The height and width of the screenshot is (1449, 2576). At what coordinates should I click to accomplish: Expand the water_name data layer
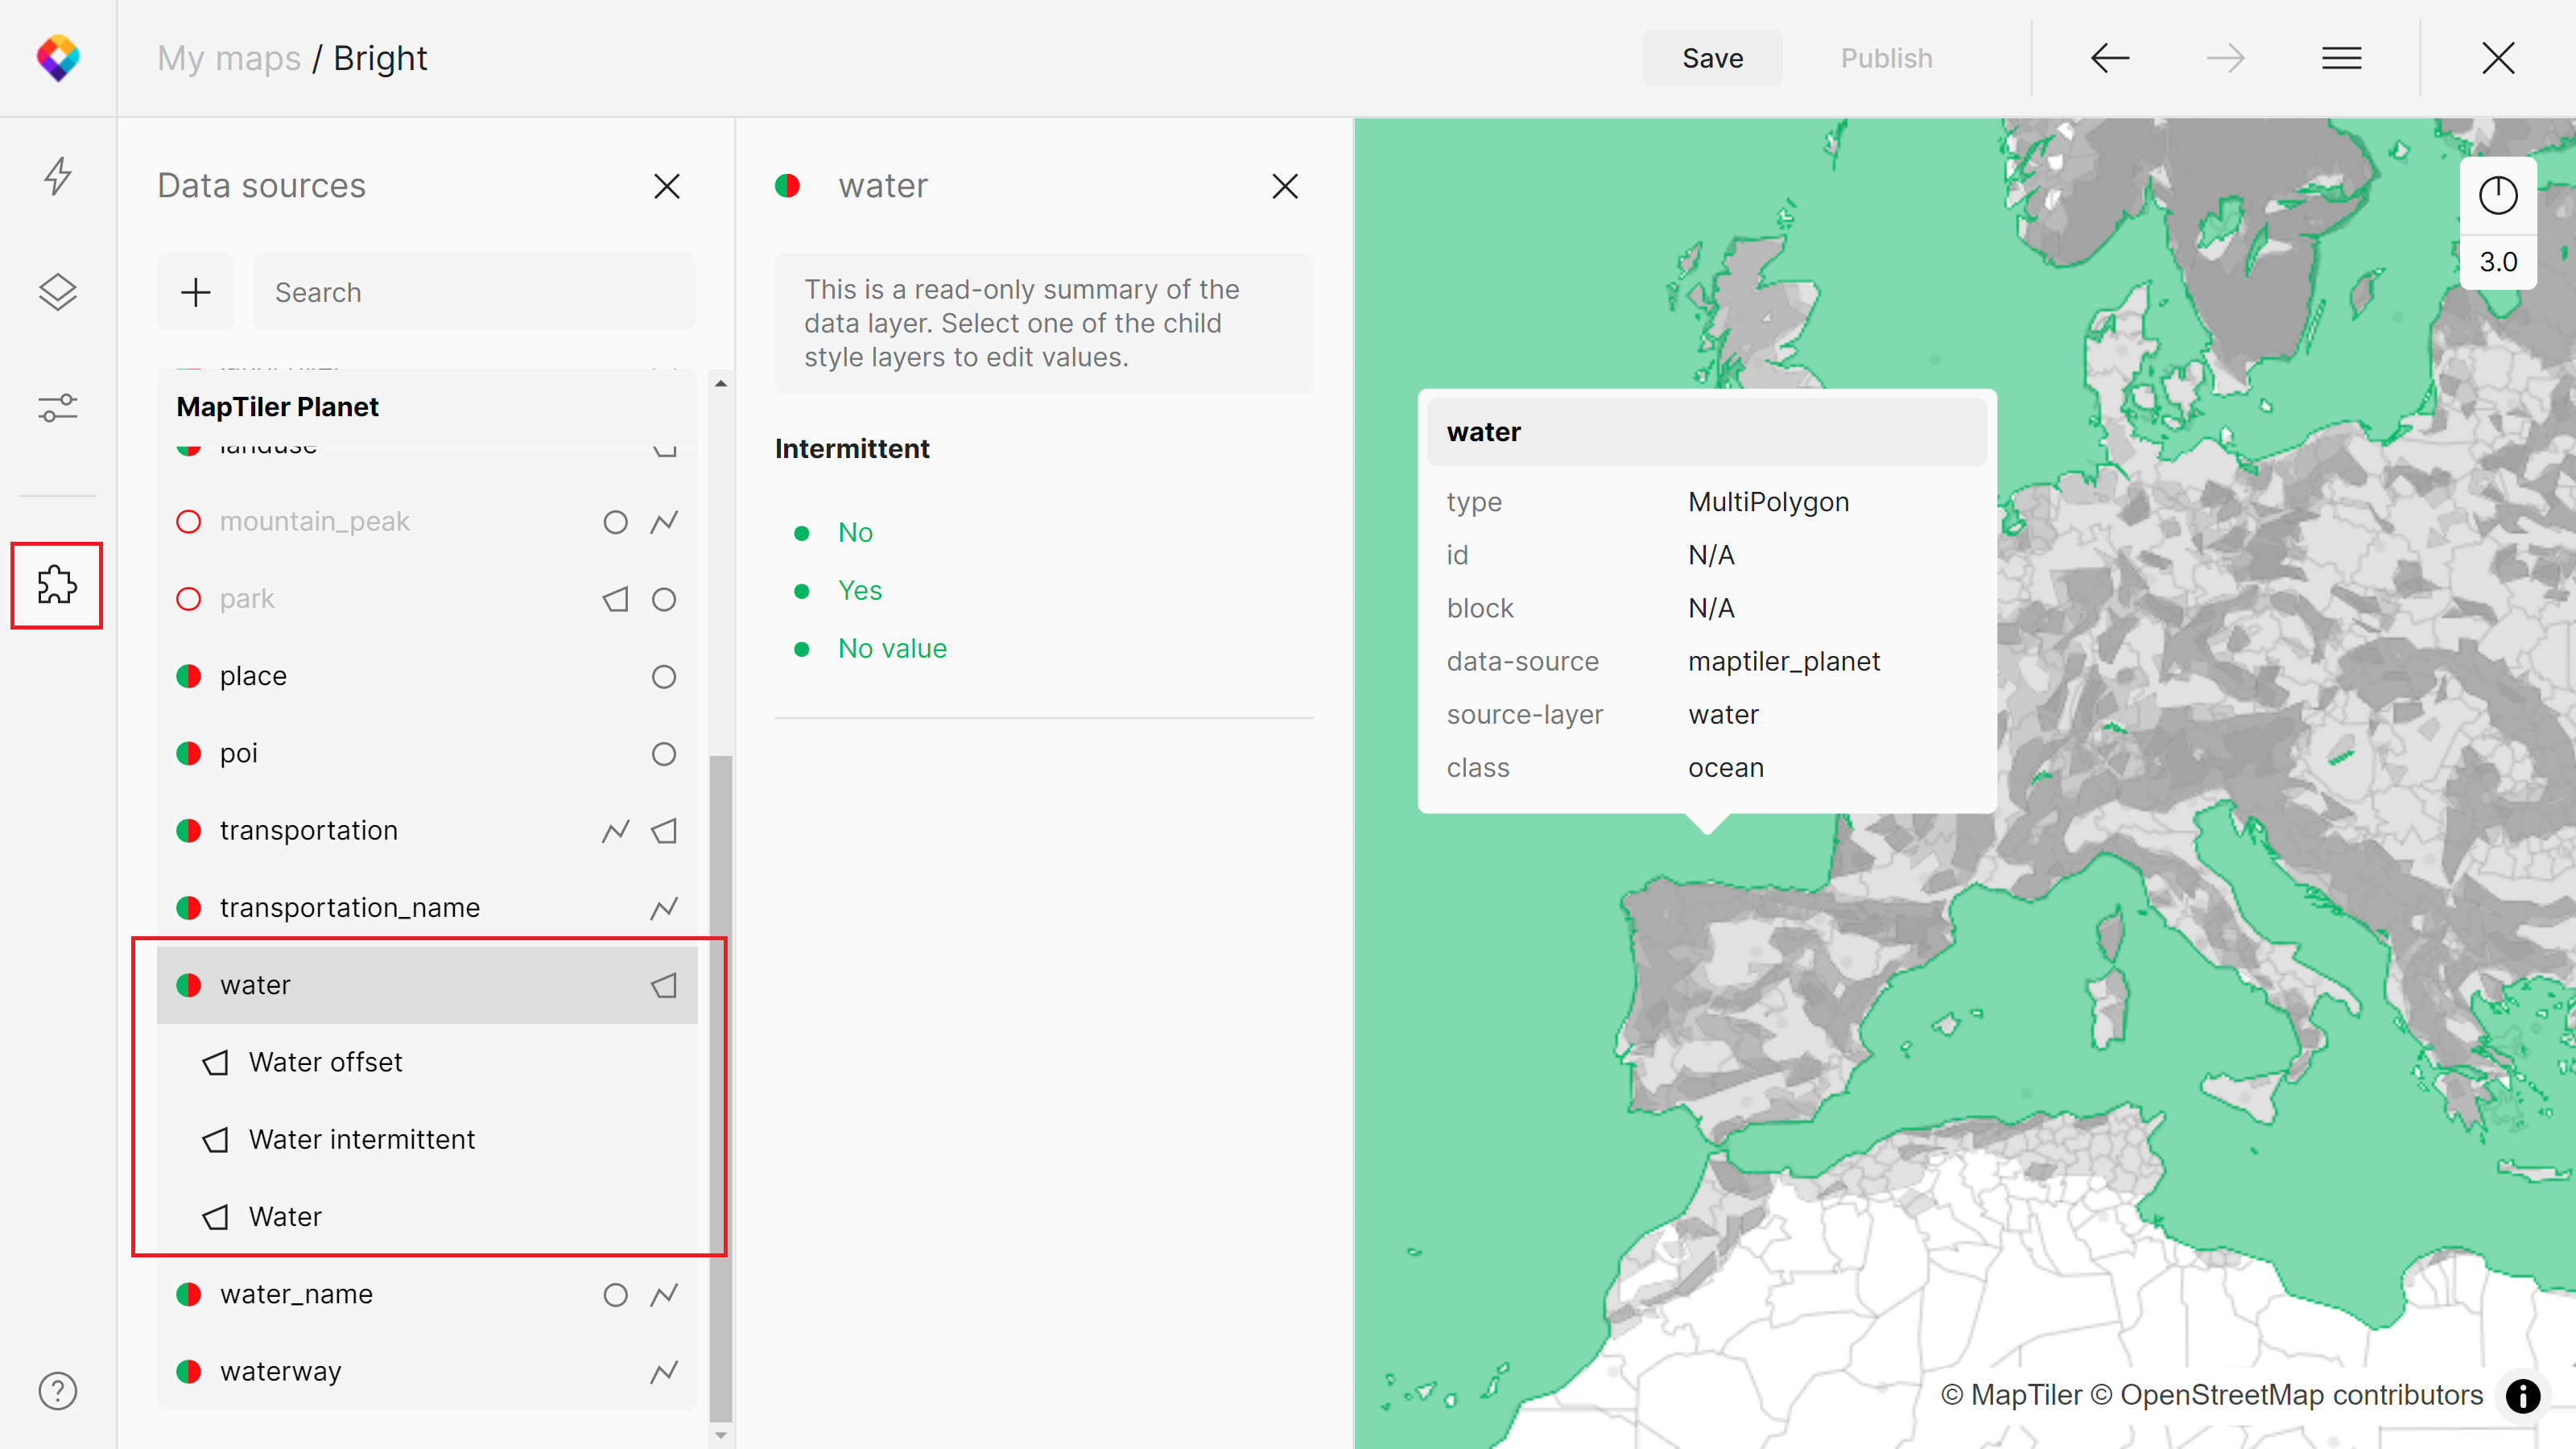coord(296,1294)
